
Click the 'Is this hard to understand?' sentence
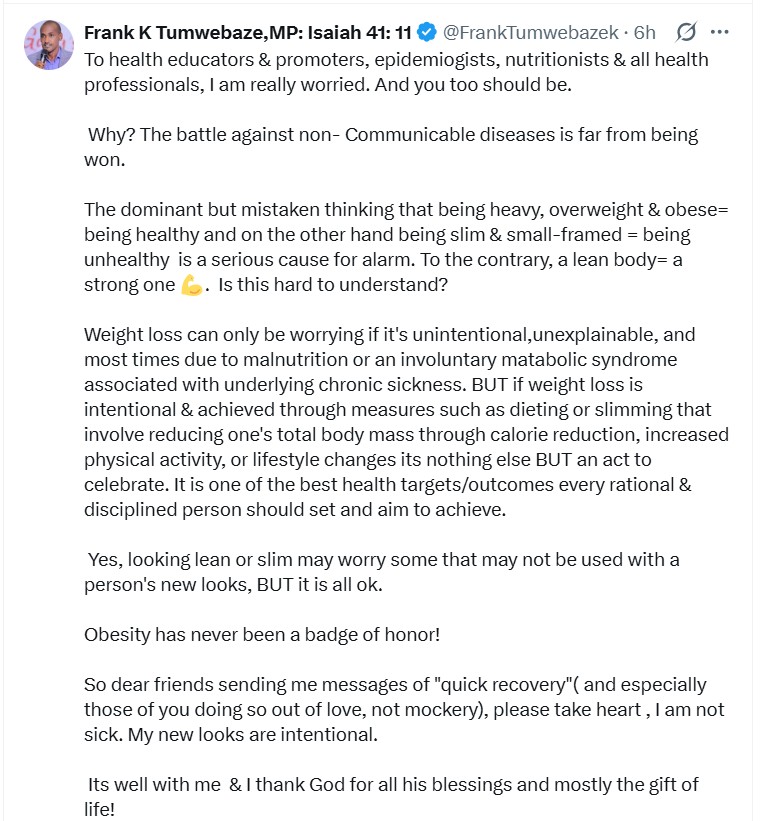click(x=329, y=285)
